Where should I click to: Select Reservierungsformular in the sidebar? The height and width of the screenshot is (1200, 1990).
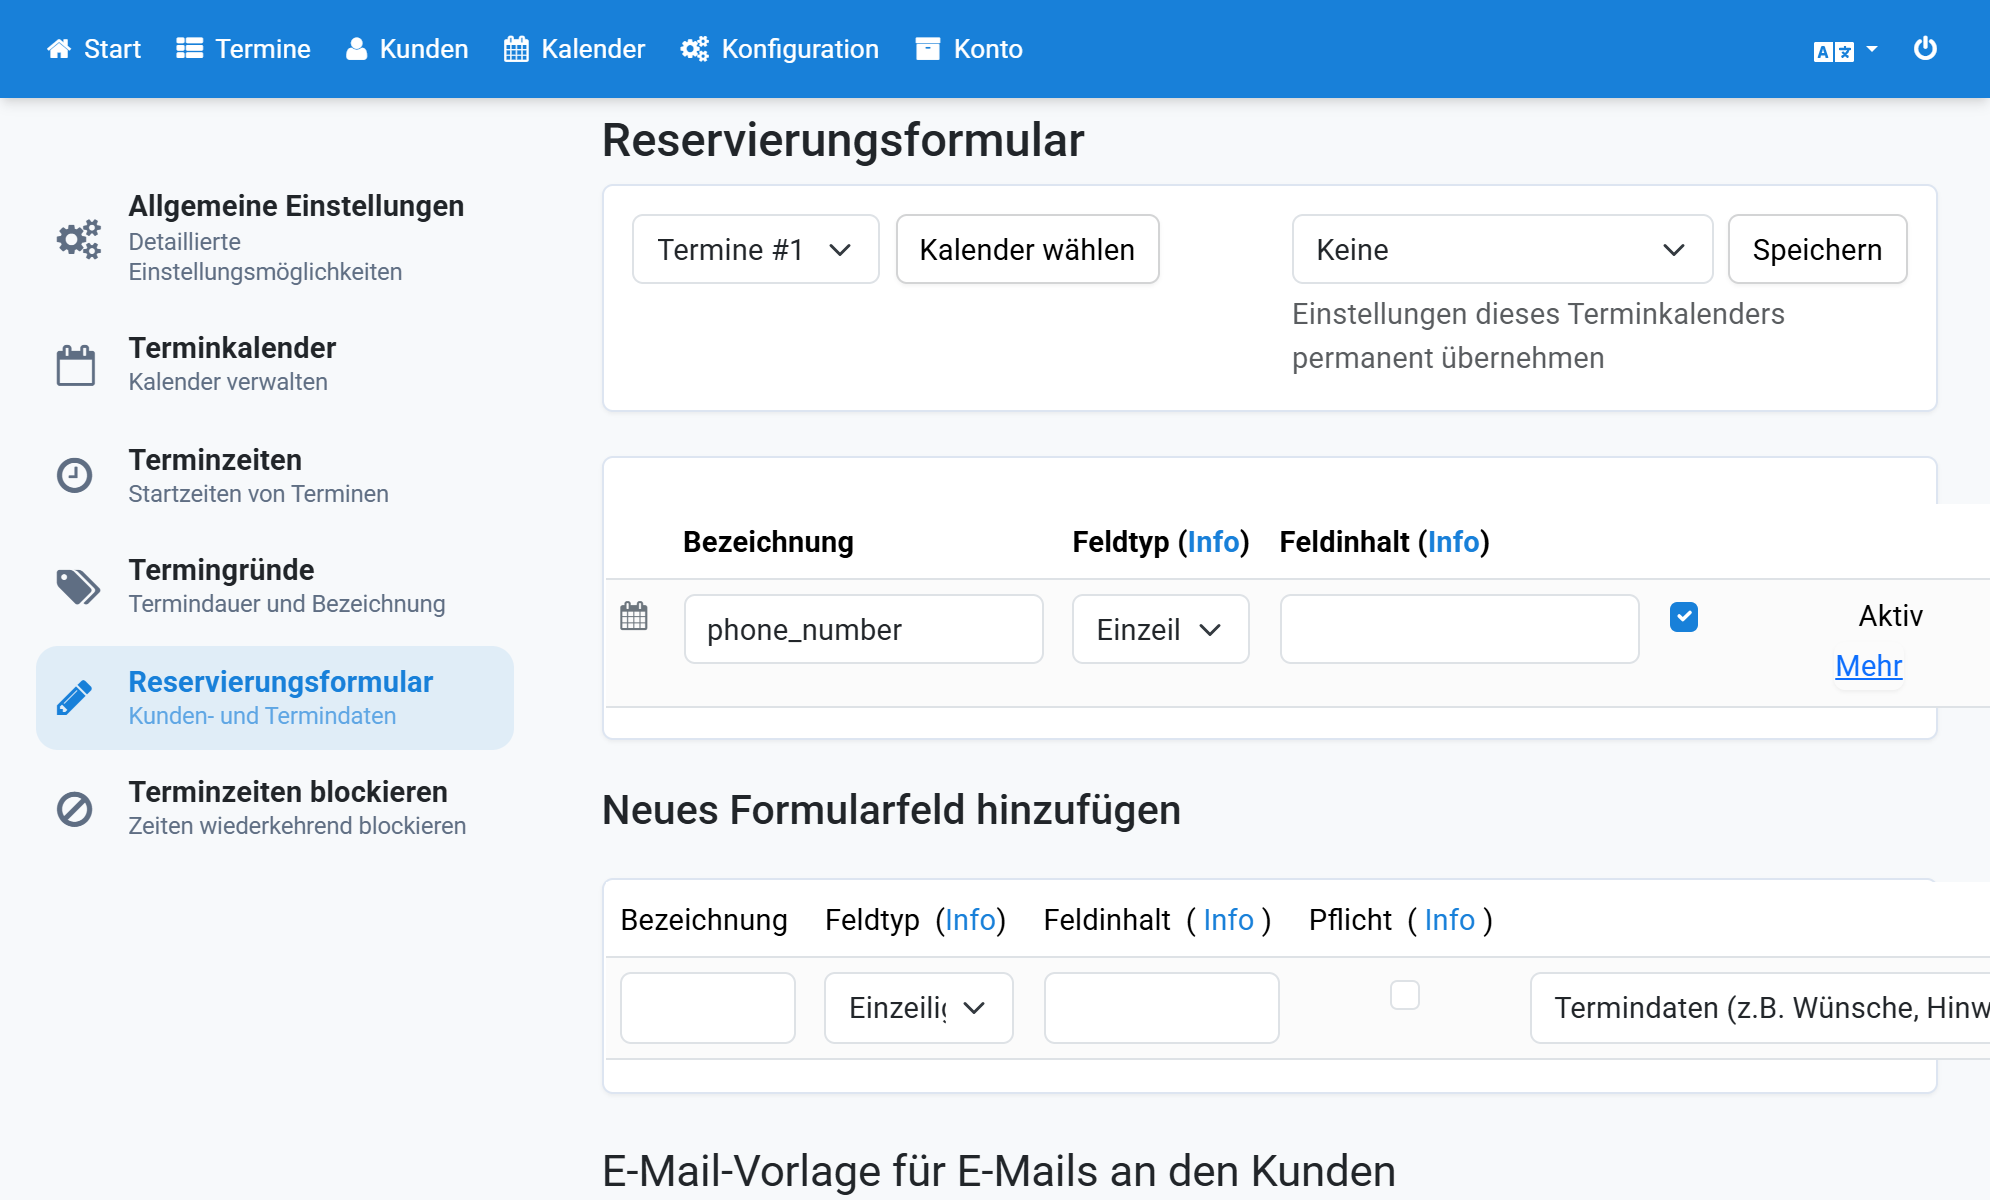point(275,698)
